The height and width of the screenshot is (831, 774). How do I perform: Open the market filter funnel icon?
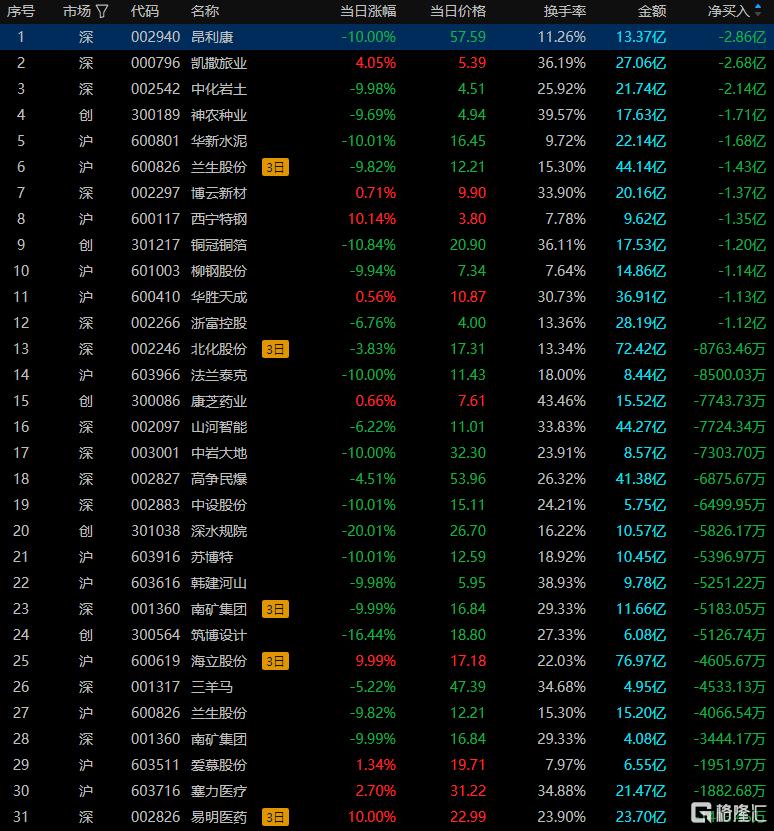pos(102,11)
